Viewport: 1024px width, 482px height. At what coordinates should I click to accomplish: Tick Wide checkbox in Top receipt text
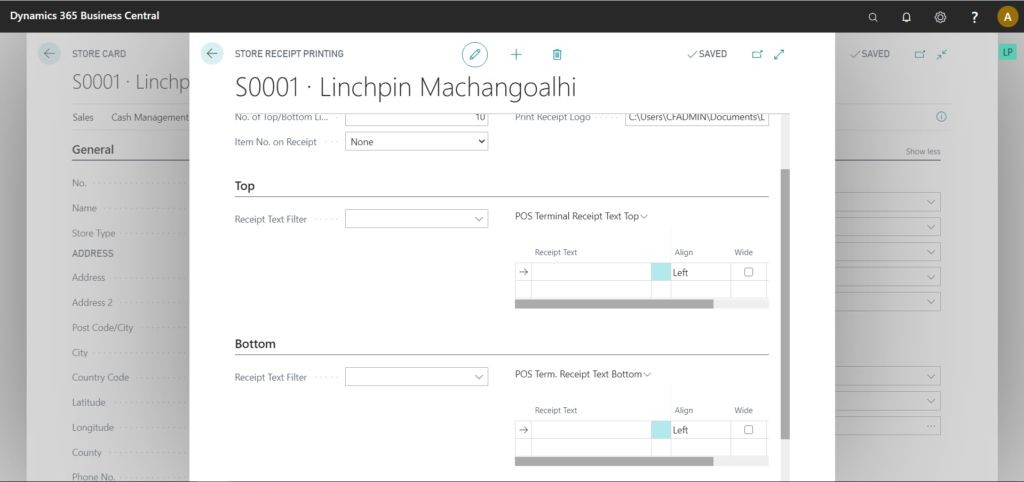[x=748, y=272]
